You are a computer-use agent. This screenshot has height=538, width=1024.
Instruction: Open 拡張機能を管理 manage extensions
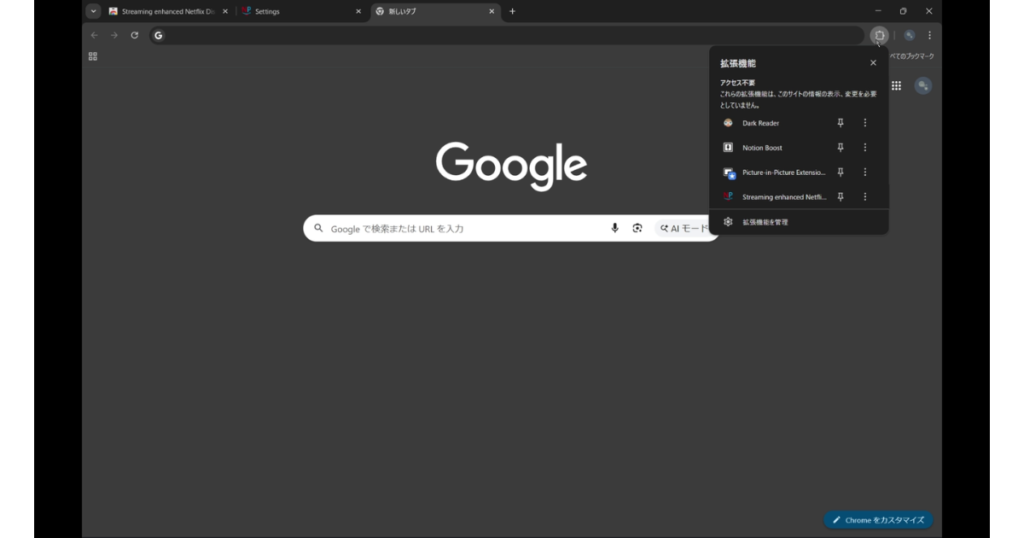[765, 222]
